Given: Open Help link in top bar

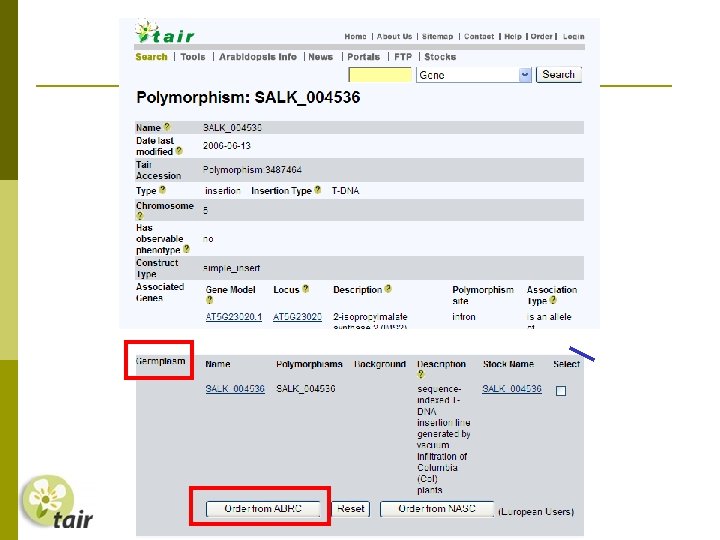Looking at the screenshot, I should coord(513,36).
